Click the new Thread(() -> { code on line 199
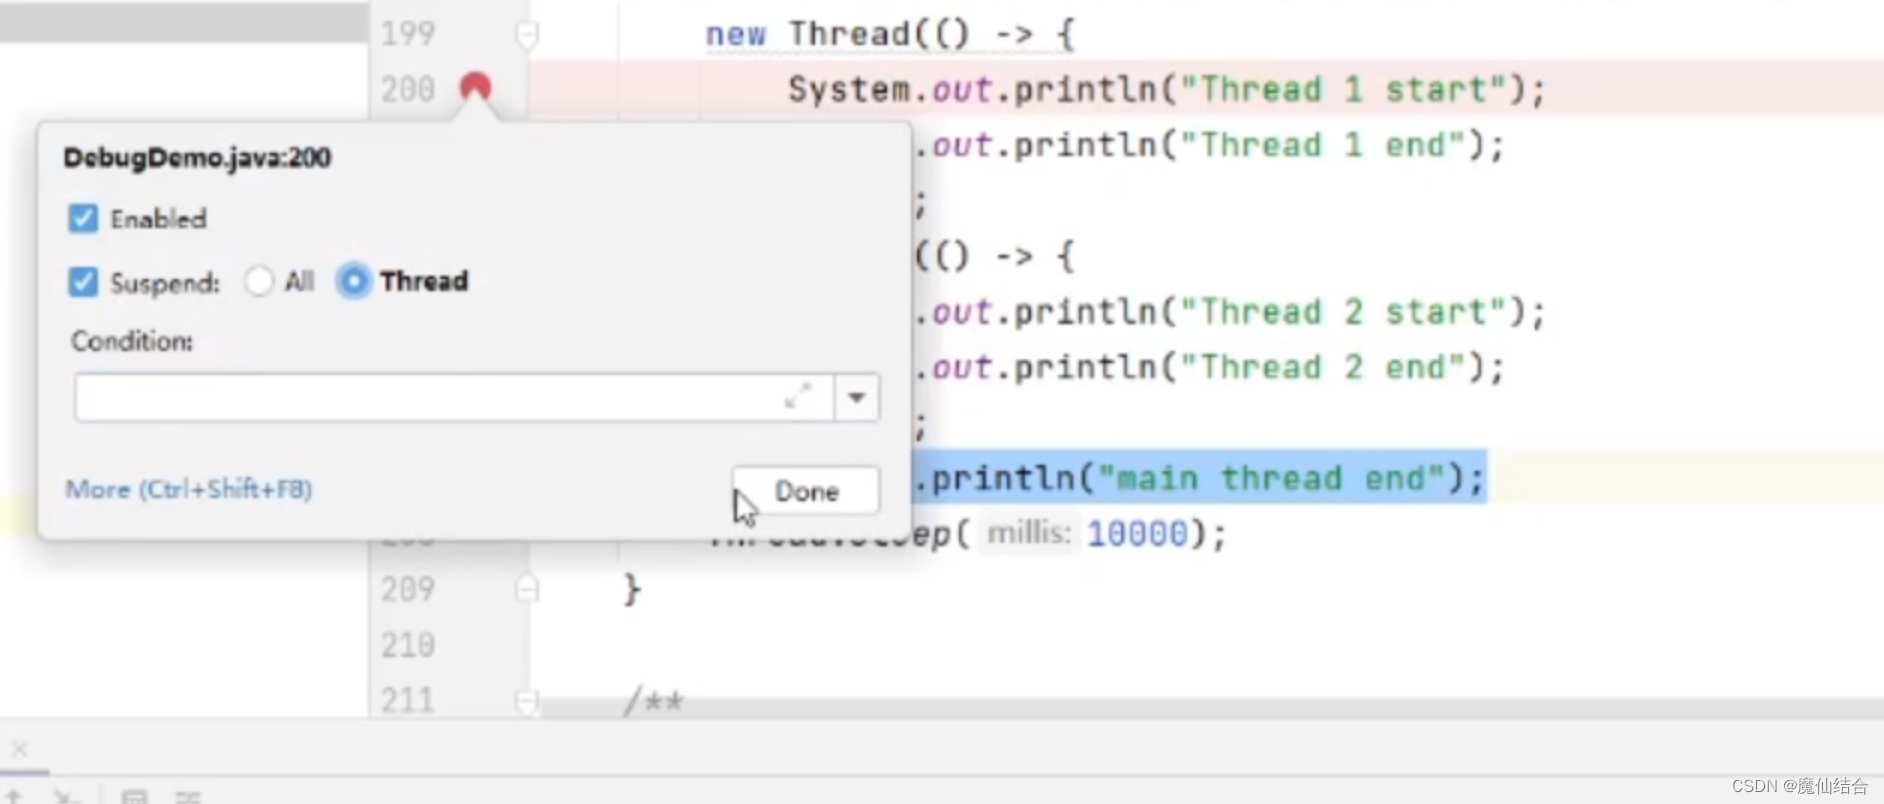The height and width of the screenshot is (804, 1884). 890,34
